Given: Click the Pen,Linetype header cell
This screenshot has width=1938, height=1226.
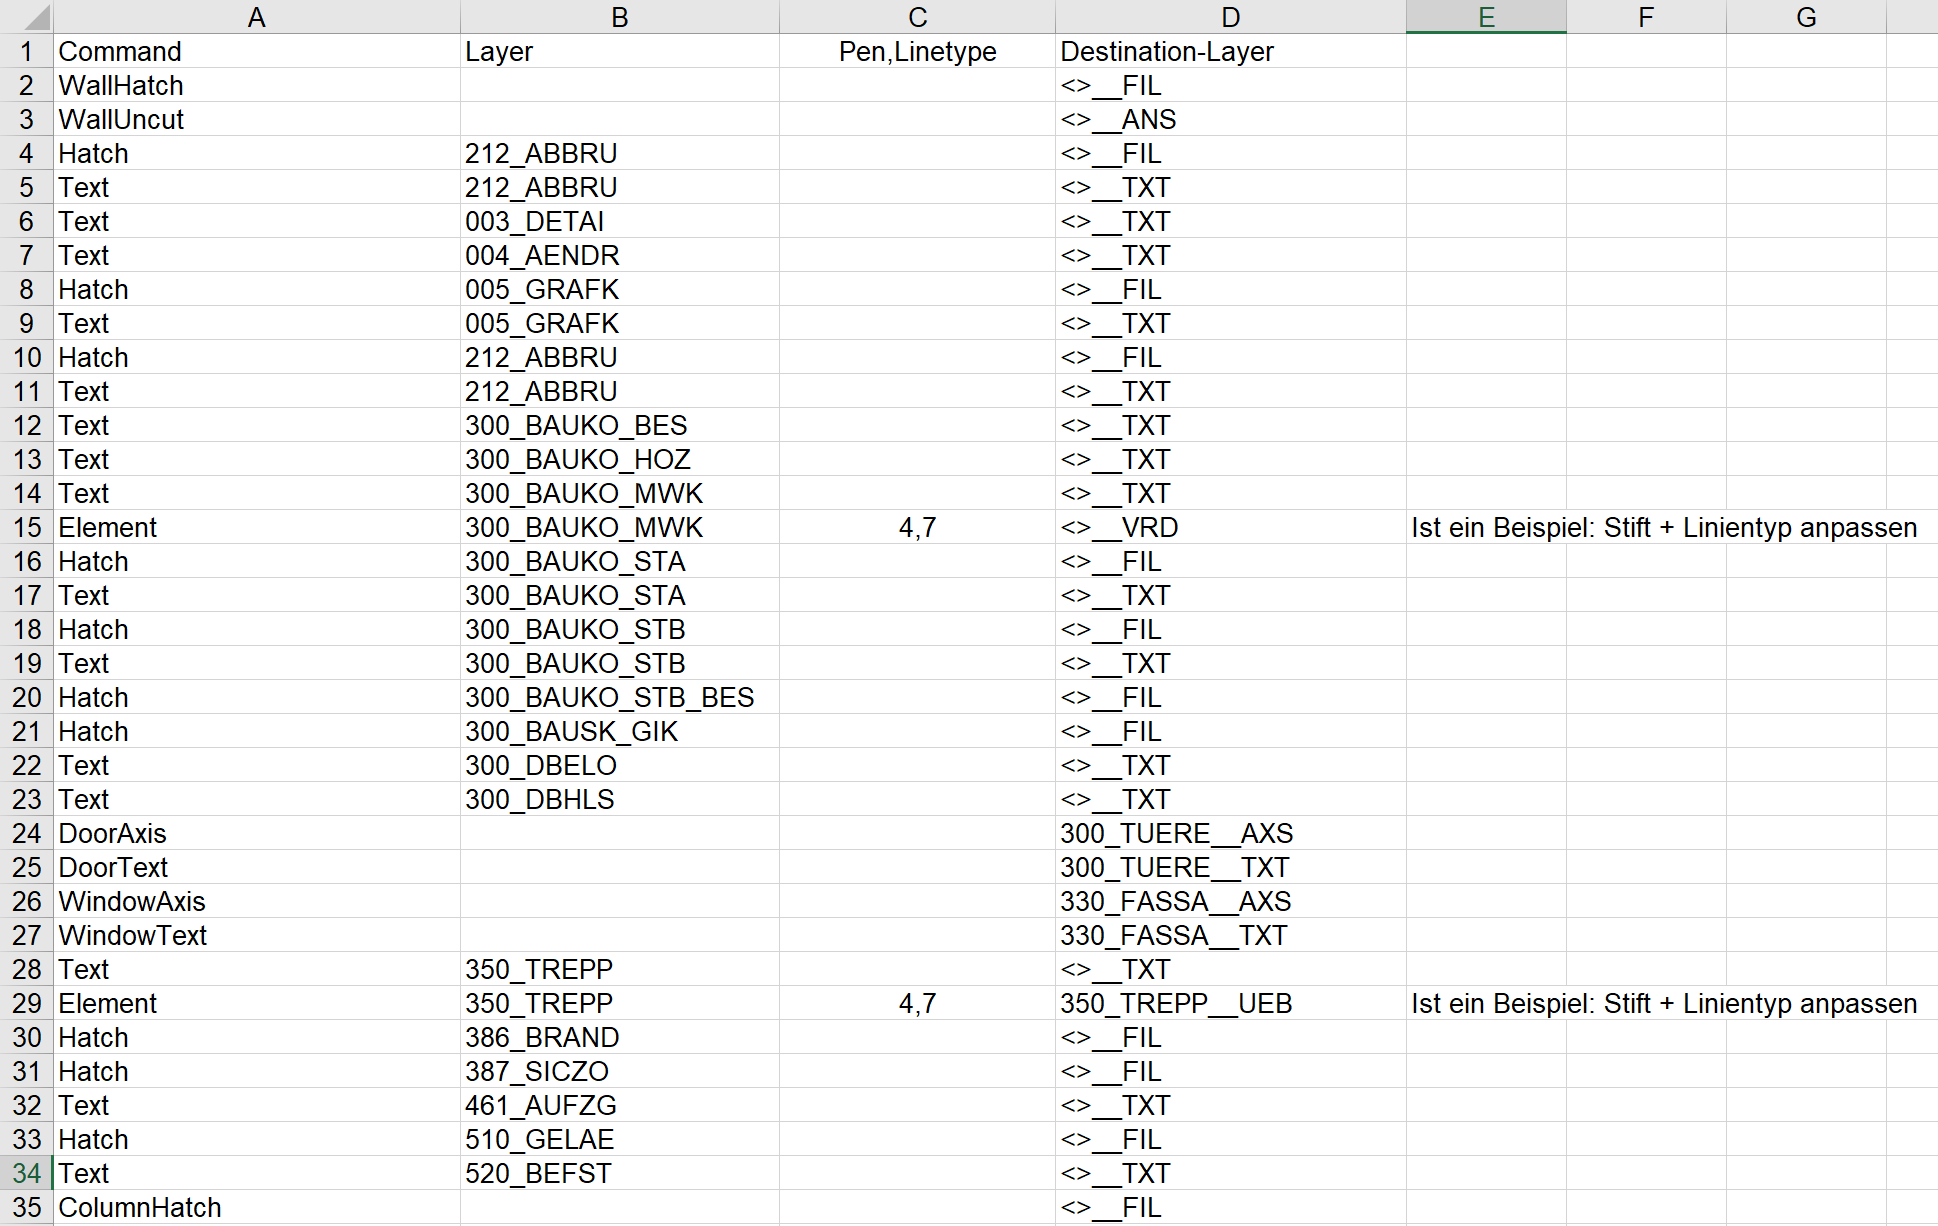Looking at the screenshot, I should [916, 51].
